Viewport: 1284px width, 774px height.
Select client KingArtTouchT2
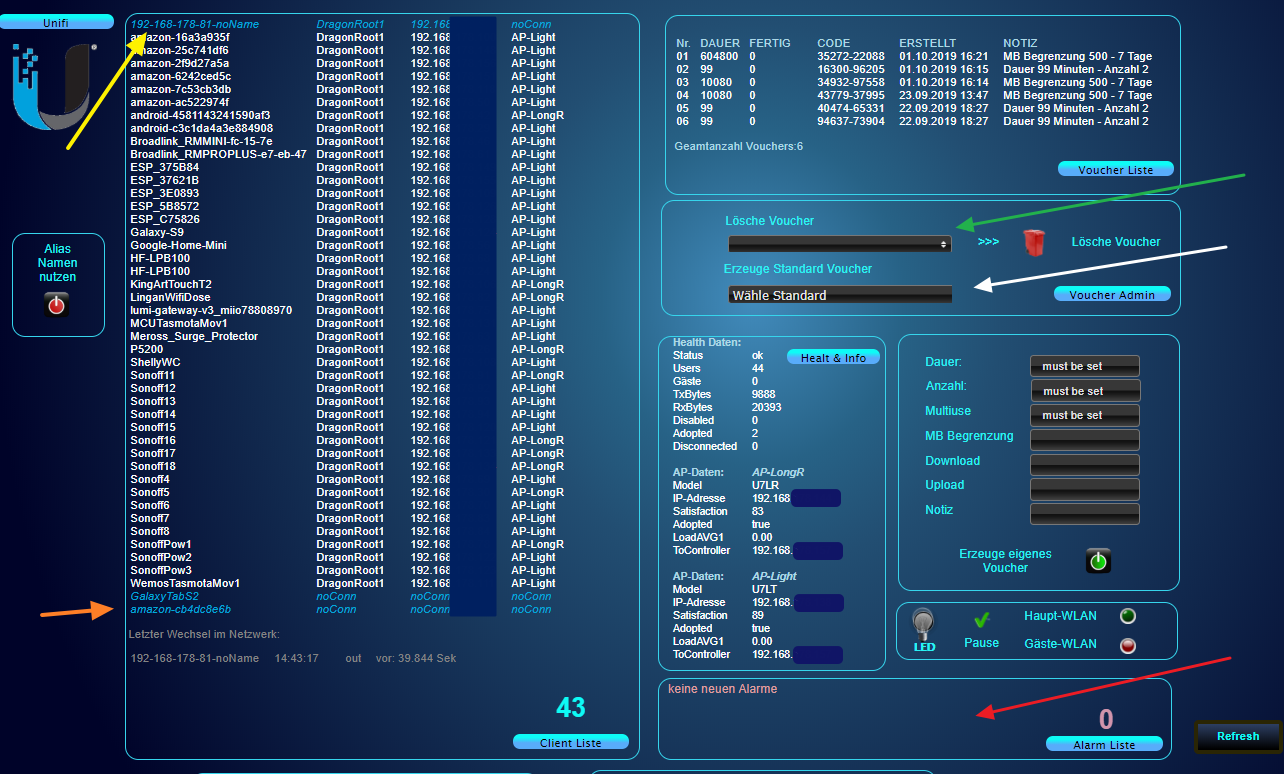[x=171, y=284]
